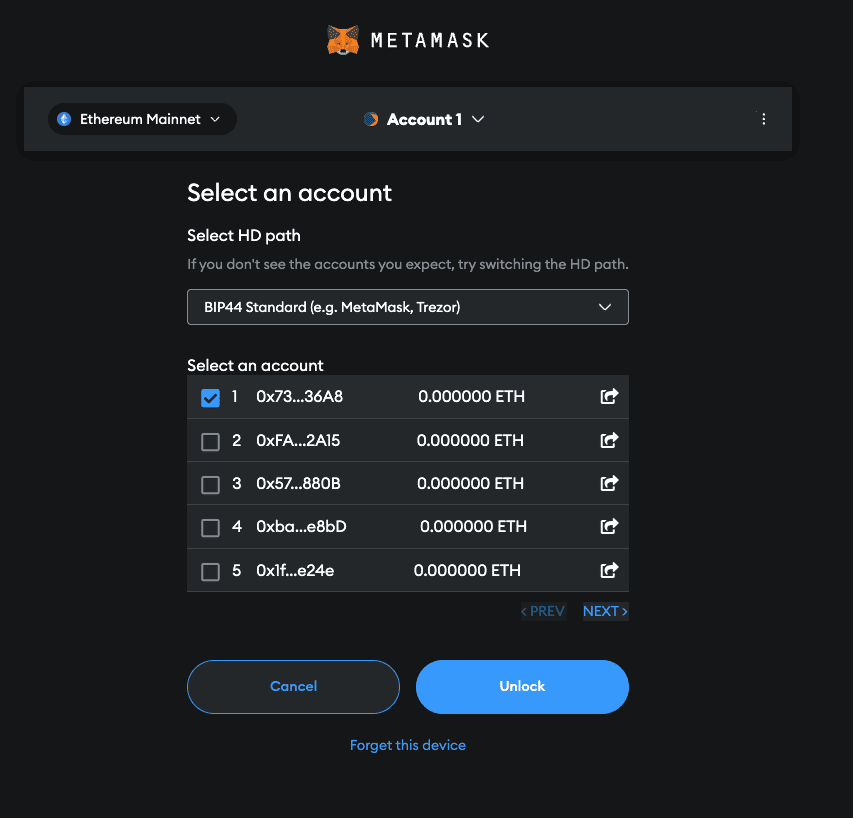Click address text 0xFA...2A15
The image size is (853, 818).
click(298, 440)
